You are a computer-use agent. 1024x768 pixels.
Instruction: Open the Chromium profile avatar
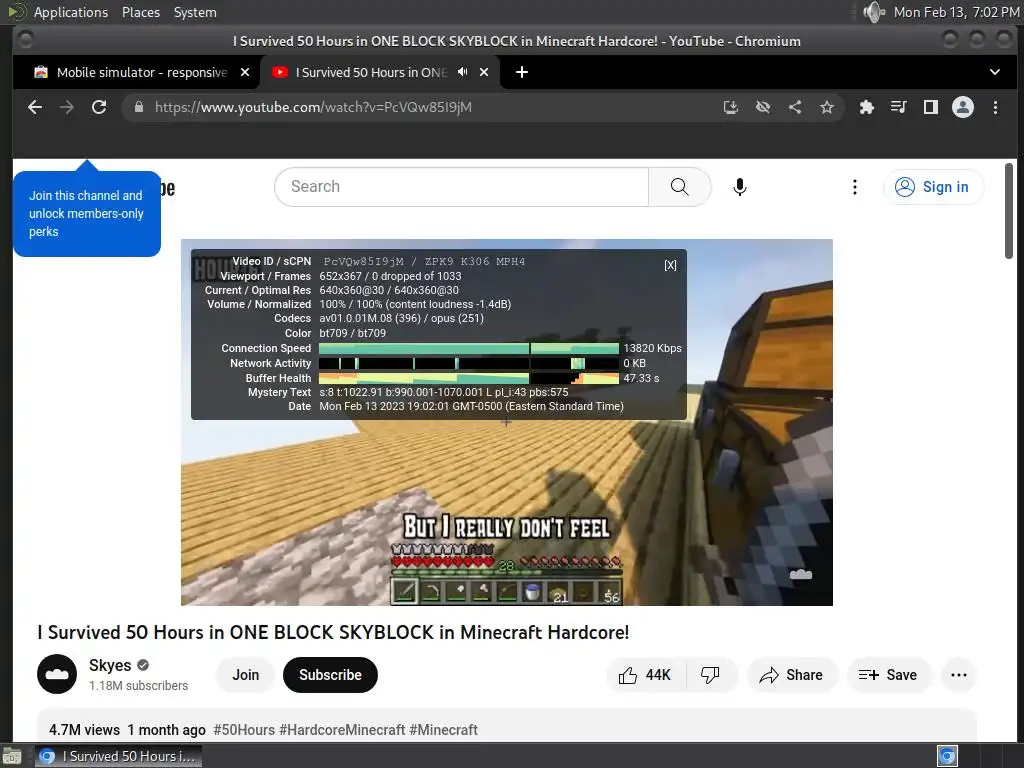pyautogui.click(x=963, y=107)
